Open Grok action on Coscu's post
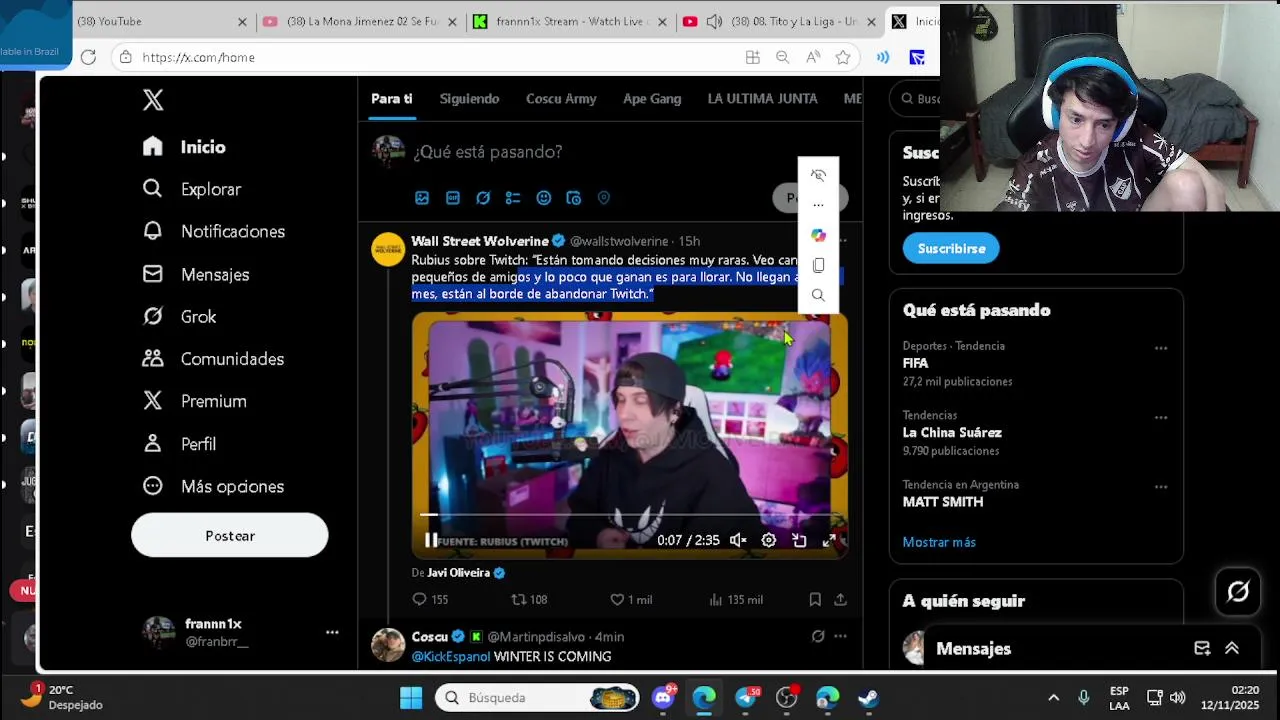Viewport: 1280px width, 720px height. (x=818, y=636)
